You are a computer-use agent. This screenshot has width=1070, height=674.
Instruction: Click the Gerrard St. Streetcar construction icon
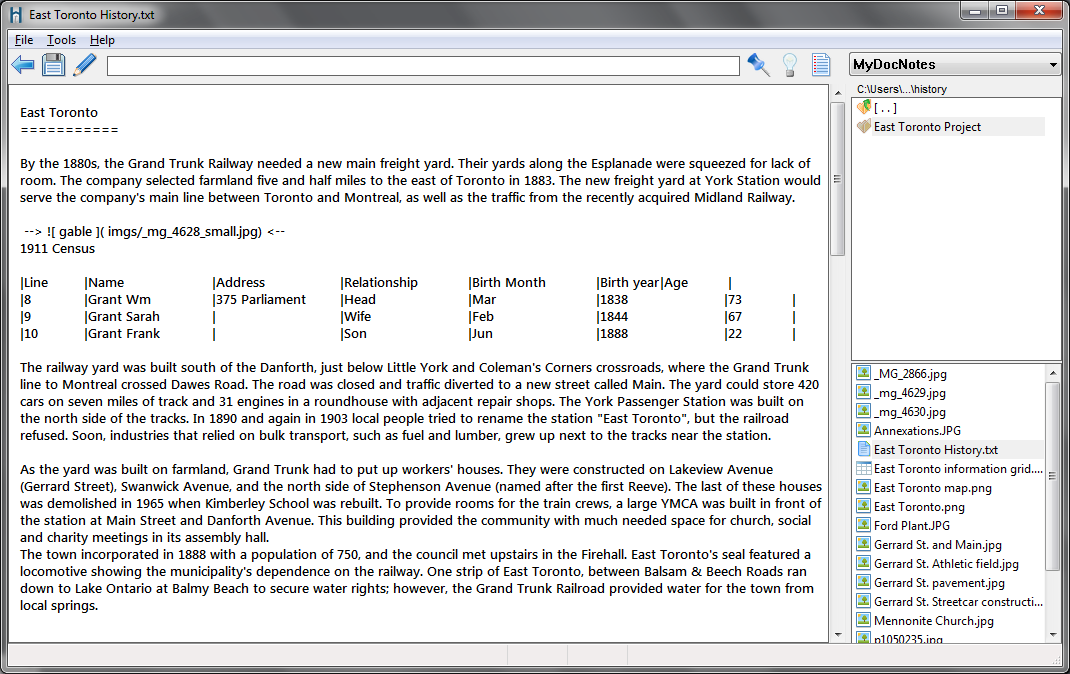point(863,602)
